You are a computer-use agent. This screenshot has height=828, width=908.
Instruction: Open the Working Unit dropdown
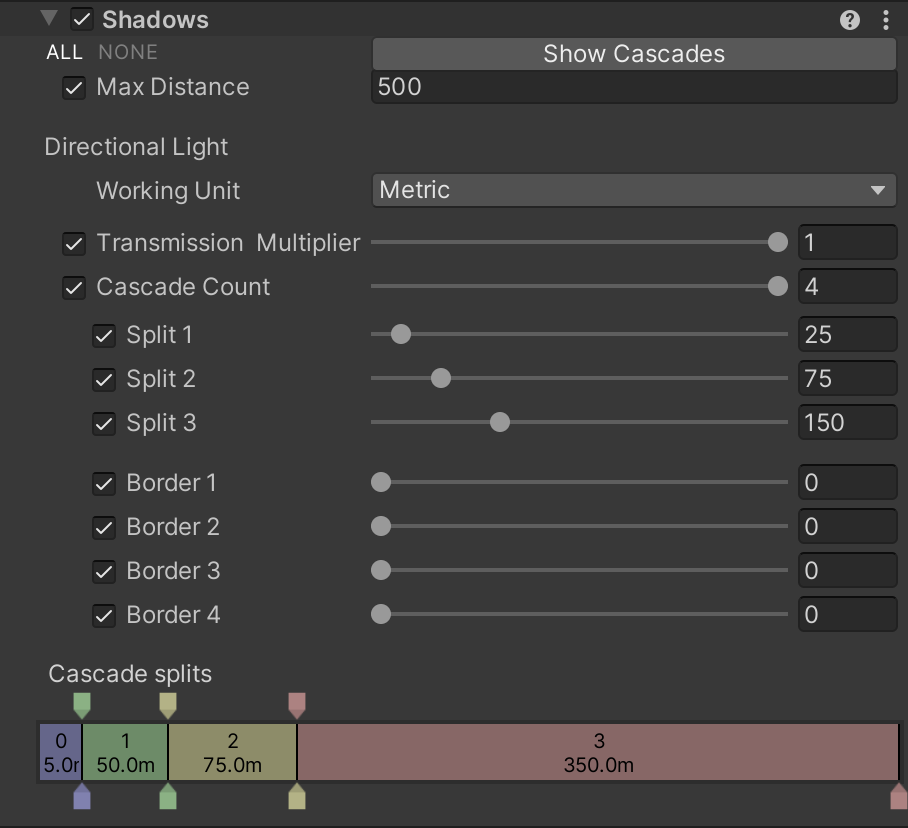coord(633,190)
